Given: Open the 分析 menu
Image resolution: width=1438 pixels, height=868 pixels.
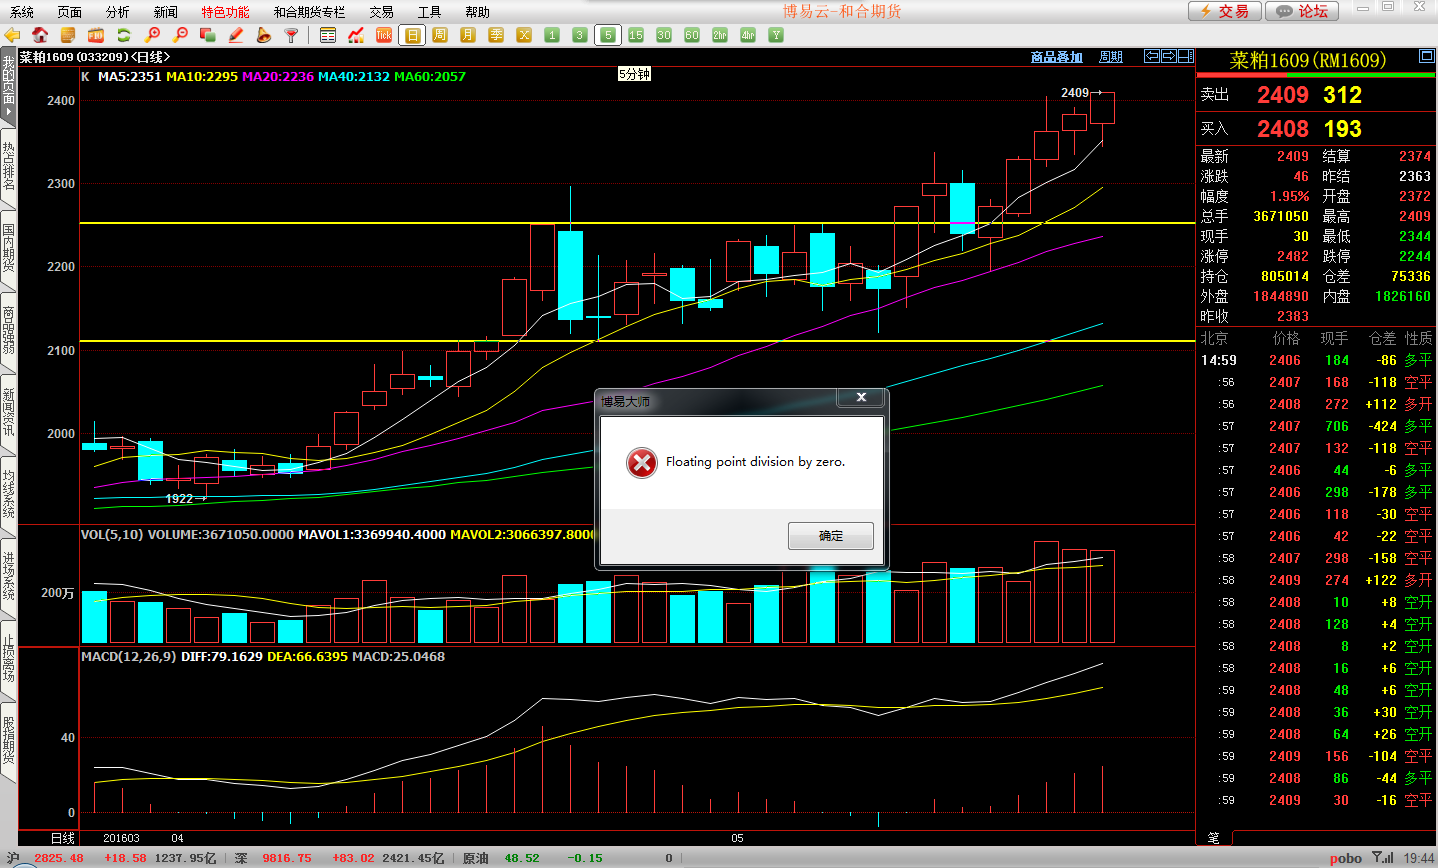Looking at the screenshot, I should point(117,12).
